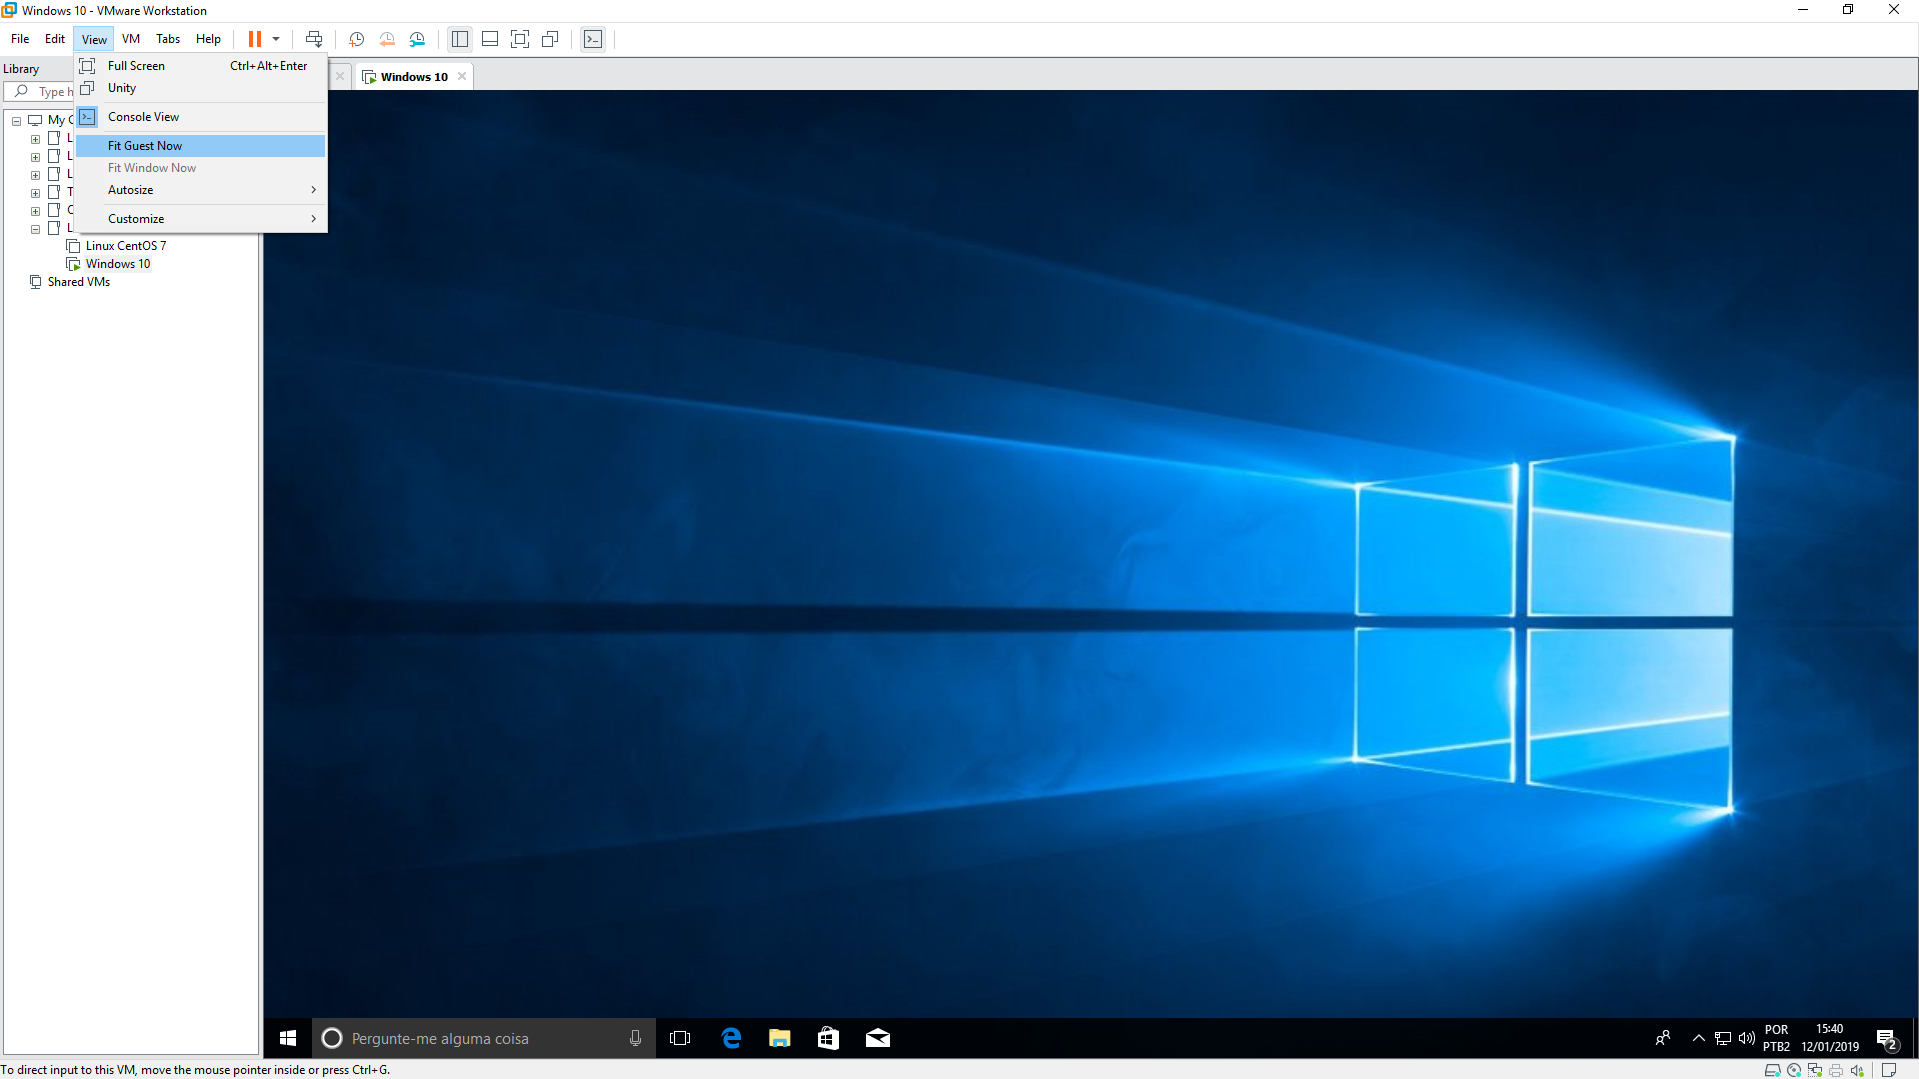Open File Explorer in the guest taskbar
This screenshot has height=1079, width=1919.
(779, 1038)
